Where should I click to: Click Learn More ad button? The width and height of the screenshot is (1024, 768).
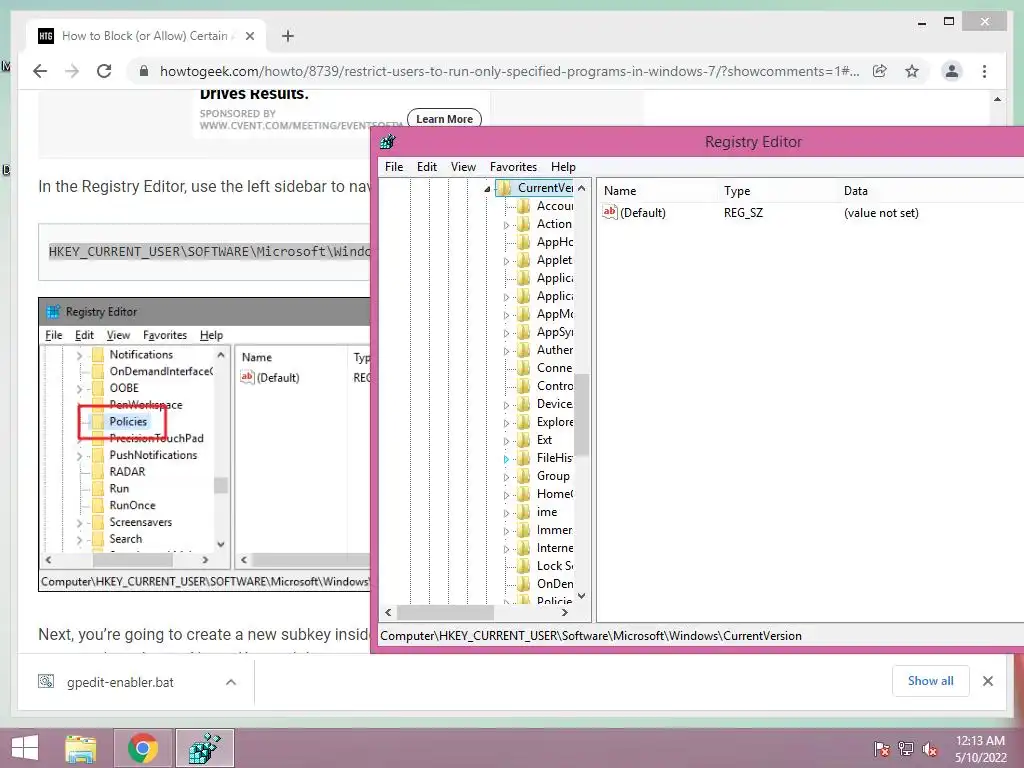[x=444, y=119]
